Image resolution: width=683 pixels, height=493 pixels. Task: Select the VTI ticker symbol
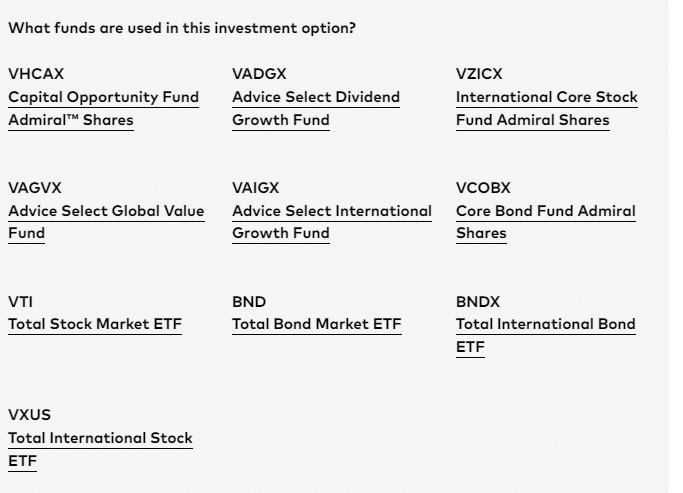(20, 302)
